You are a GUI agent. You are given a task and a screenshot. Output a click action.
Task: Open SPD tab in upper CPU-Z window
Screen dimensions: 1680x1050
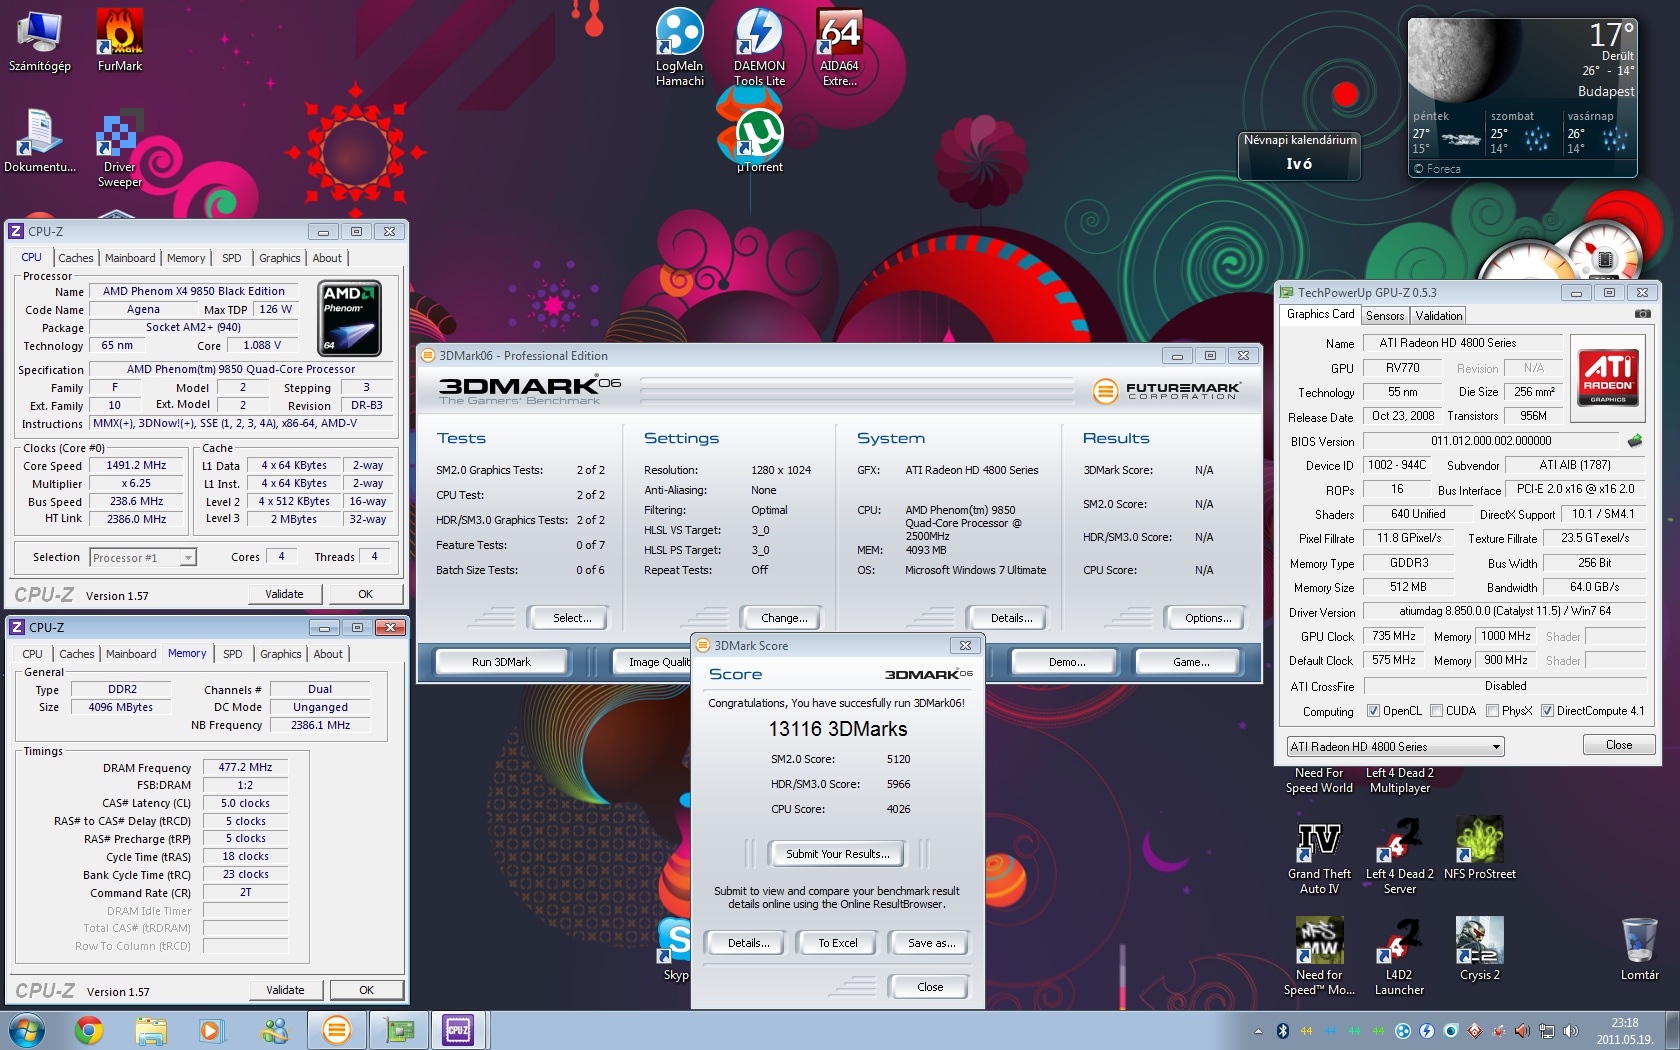[231, 258]
